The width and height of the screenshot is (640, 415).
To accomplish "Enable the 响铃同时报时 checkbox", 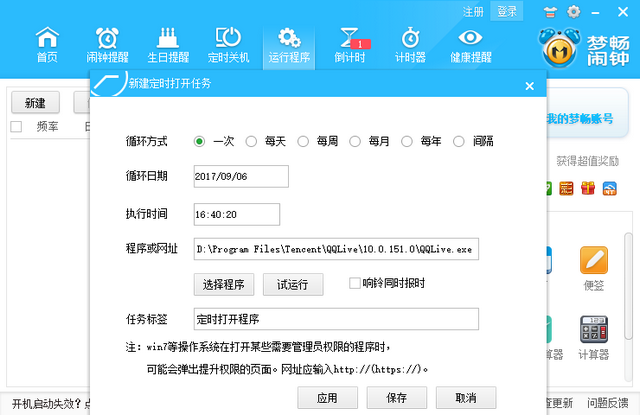I will (x=354, y=283).
